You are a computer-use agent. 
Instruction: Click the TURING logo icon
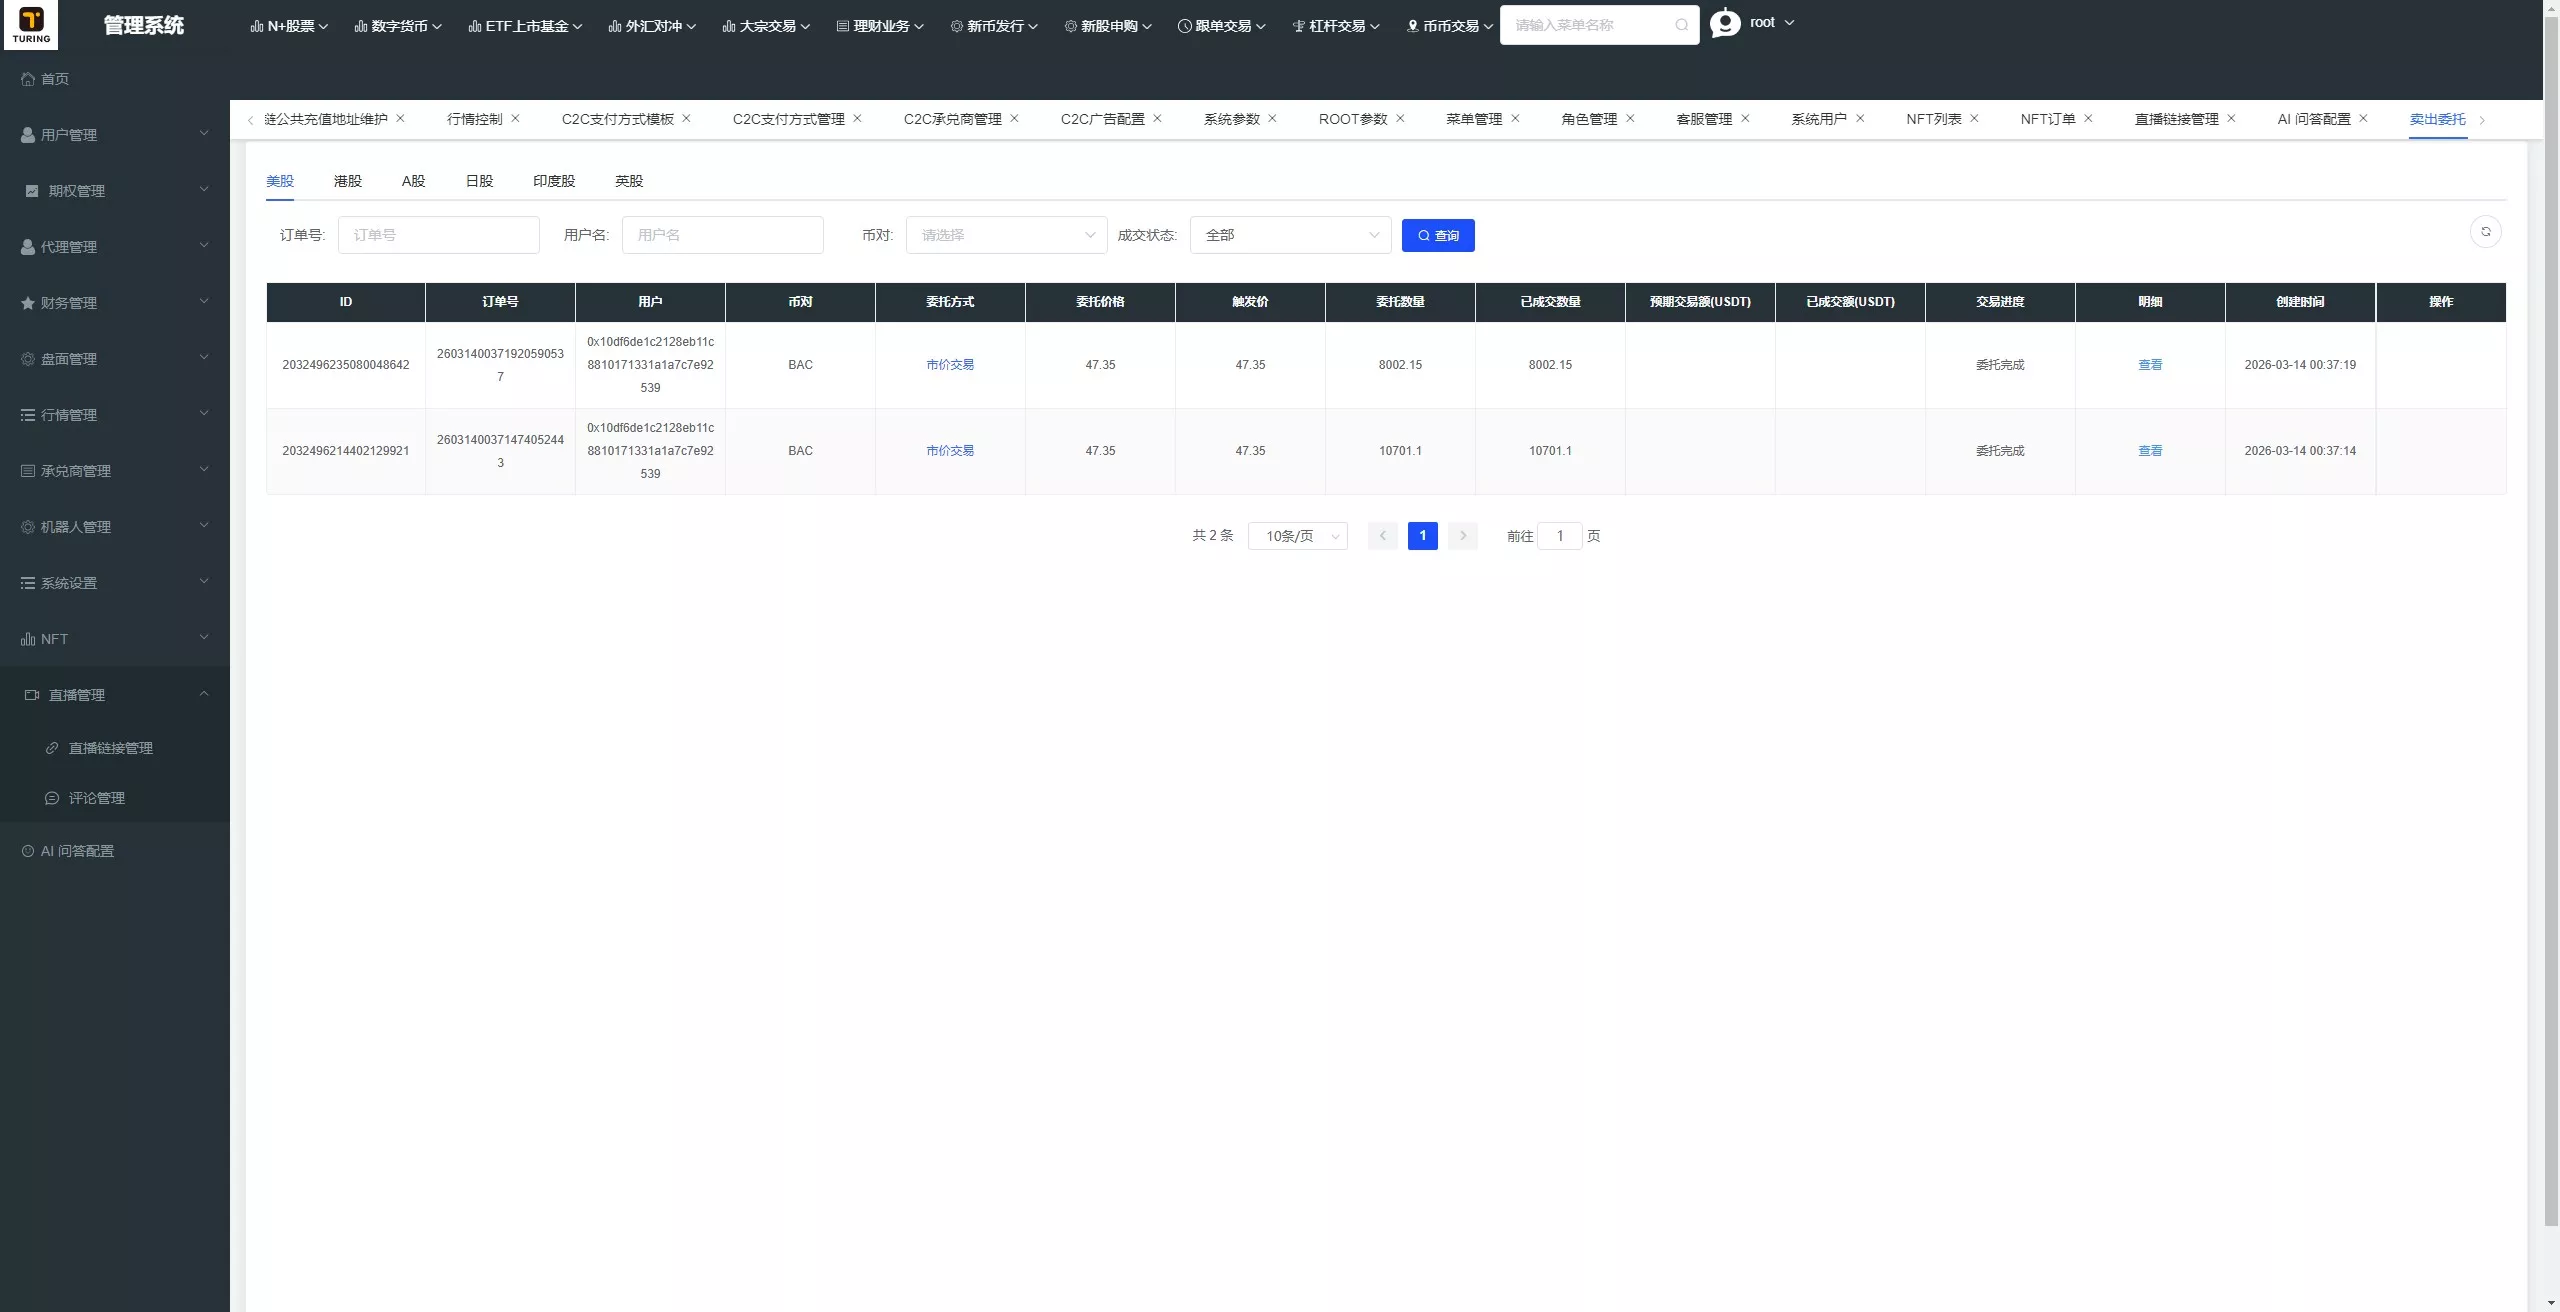coord(31,24)
